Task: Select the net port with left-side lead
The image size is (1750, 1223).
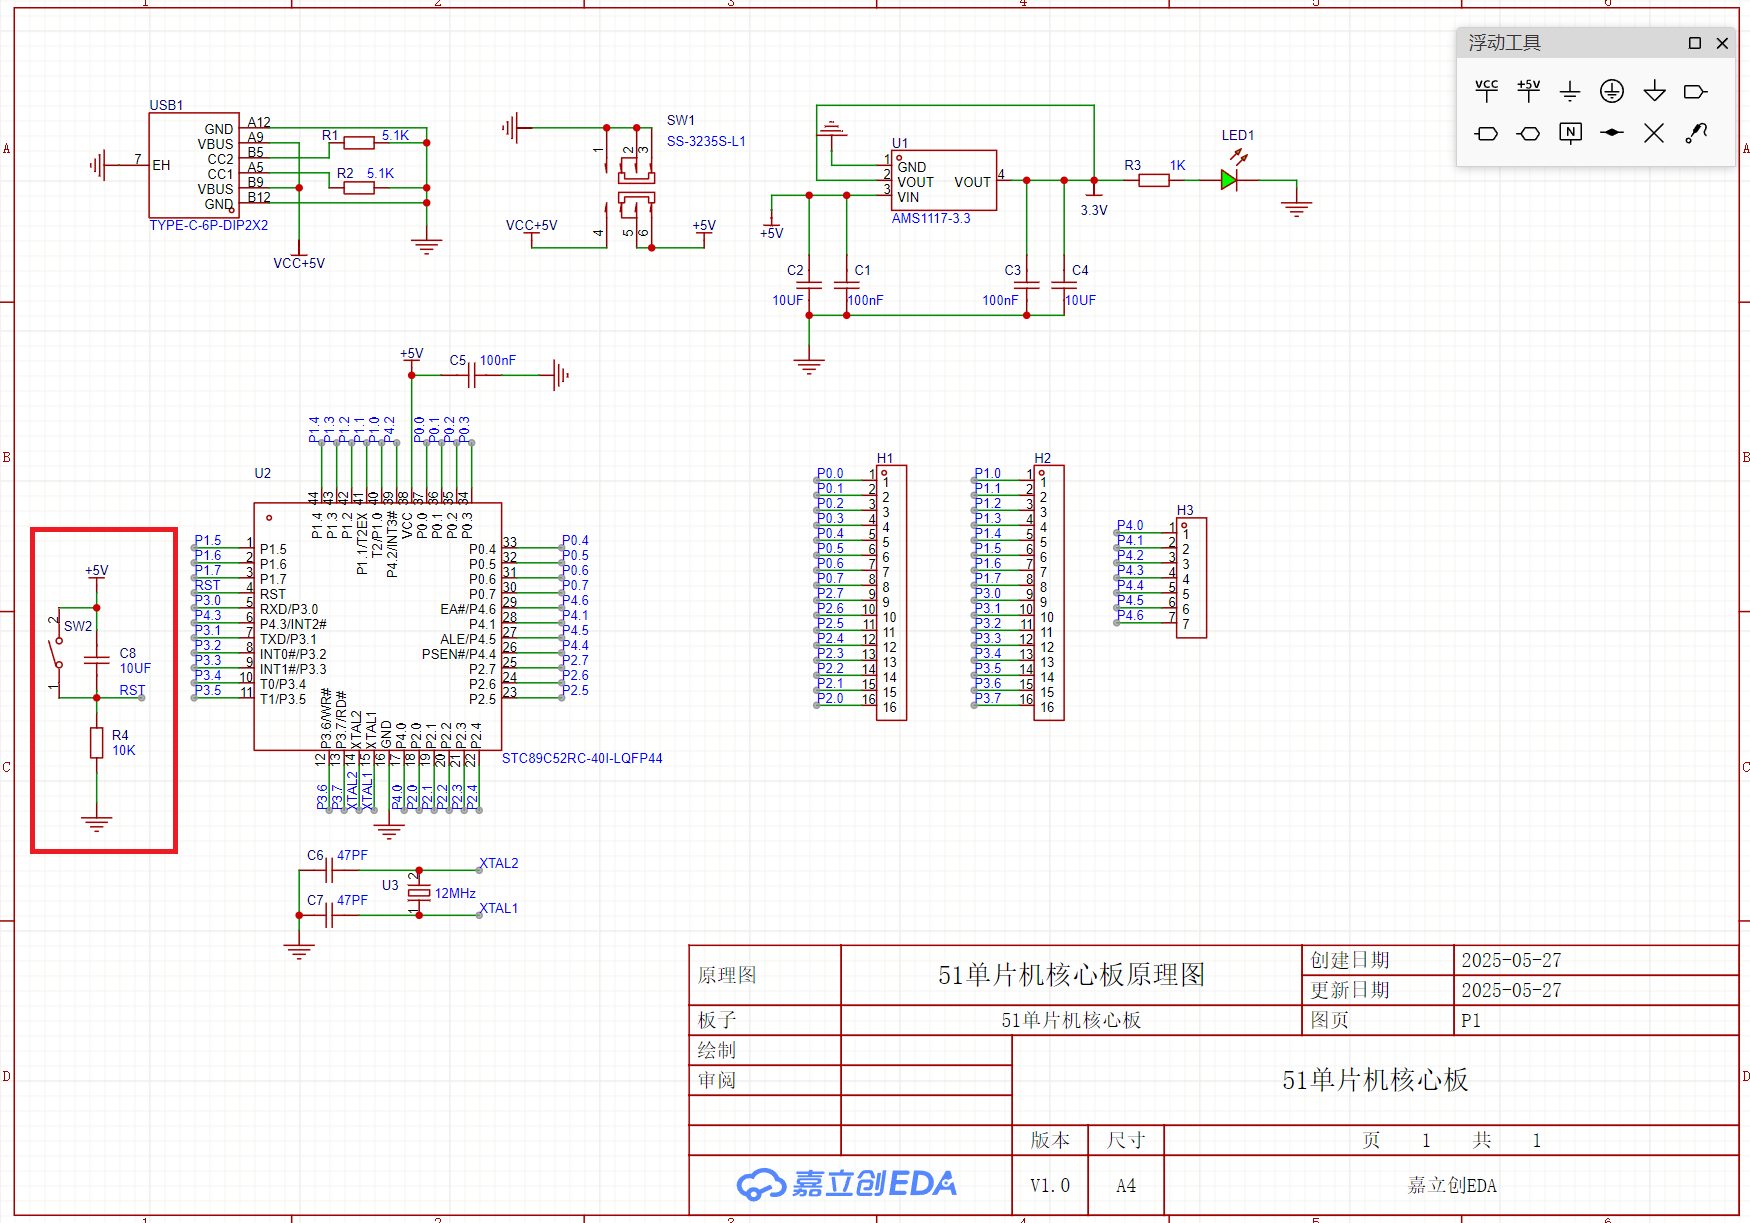Action: [1486, 133]
